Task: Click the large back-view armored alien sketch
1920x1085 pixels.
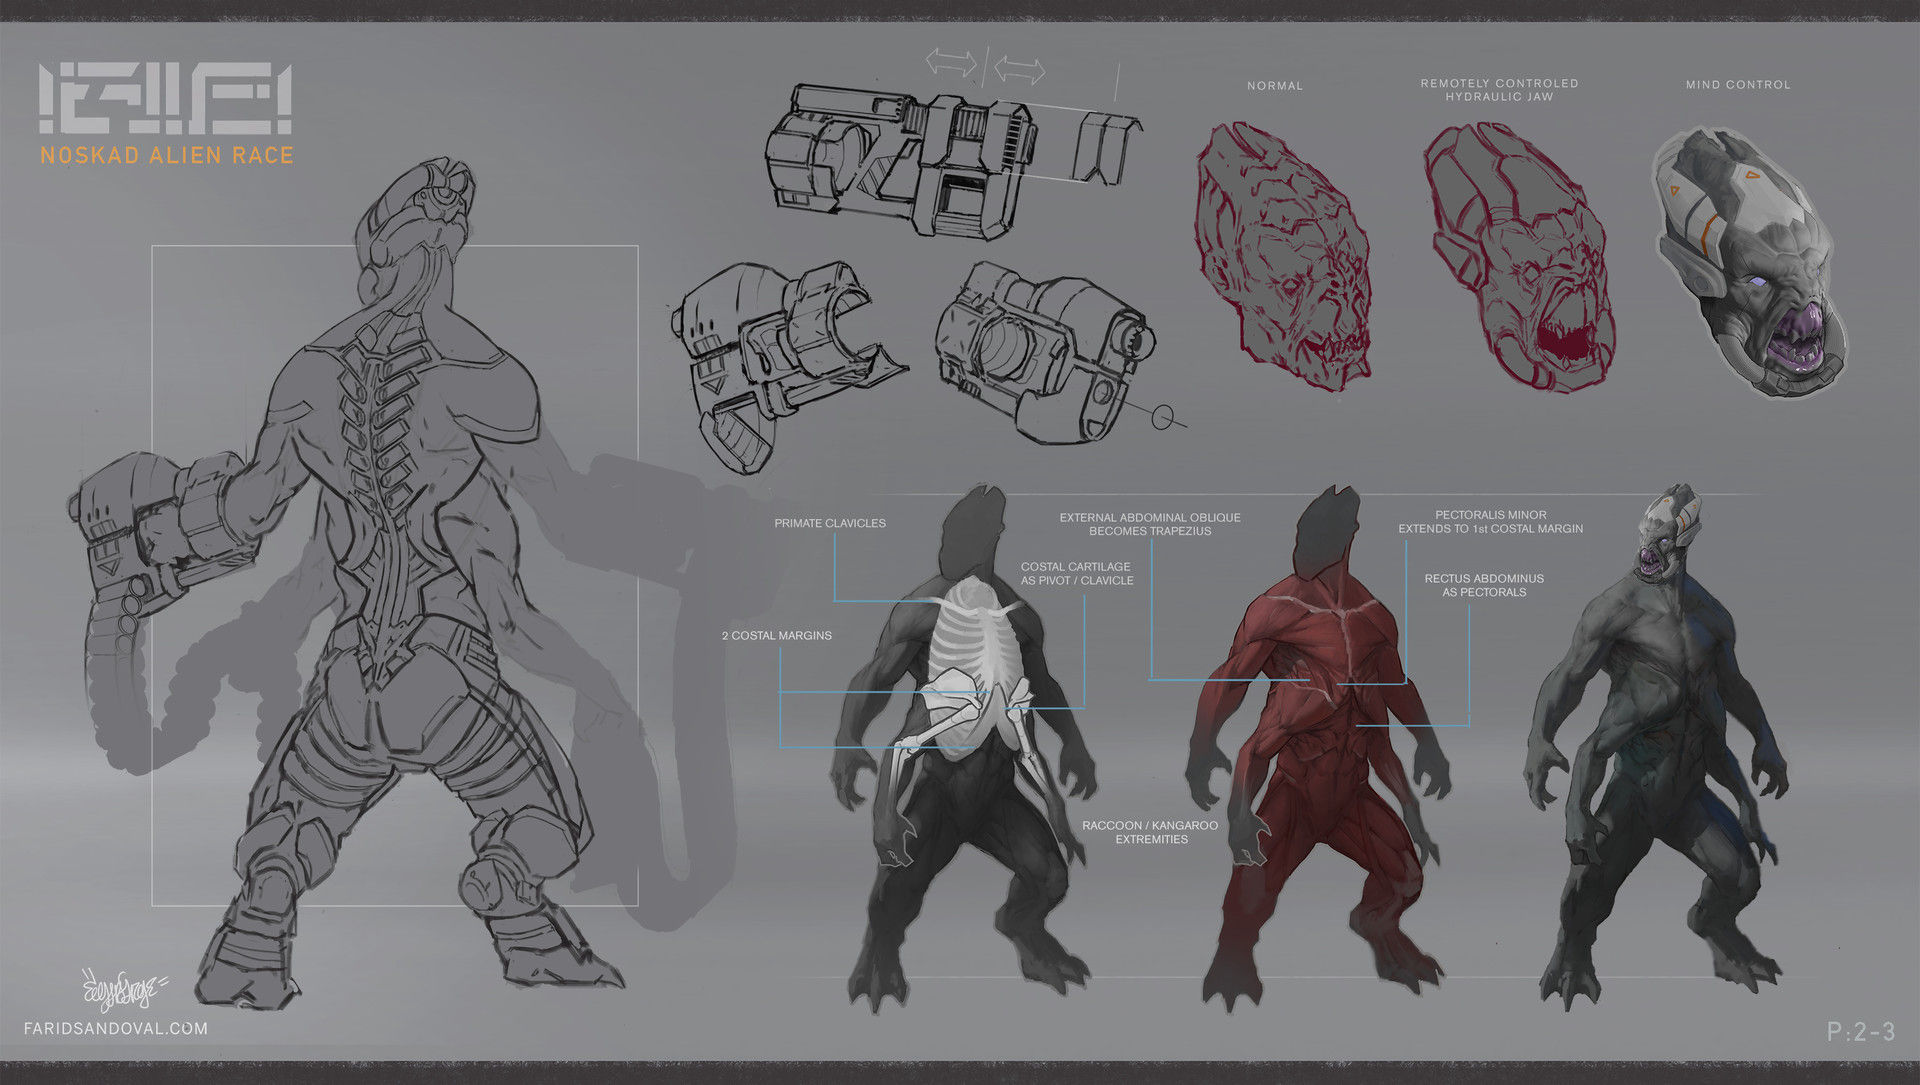Action: [x=345, y=585]
